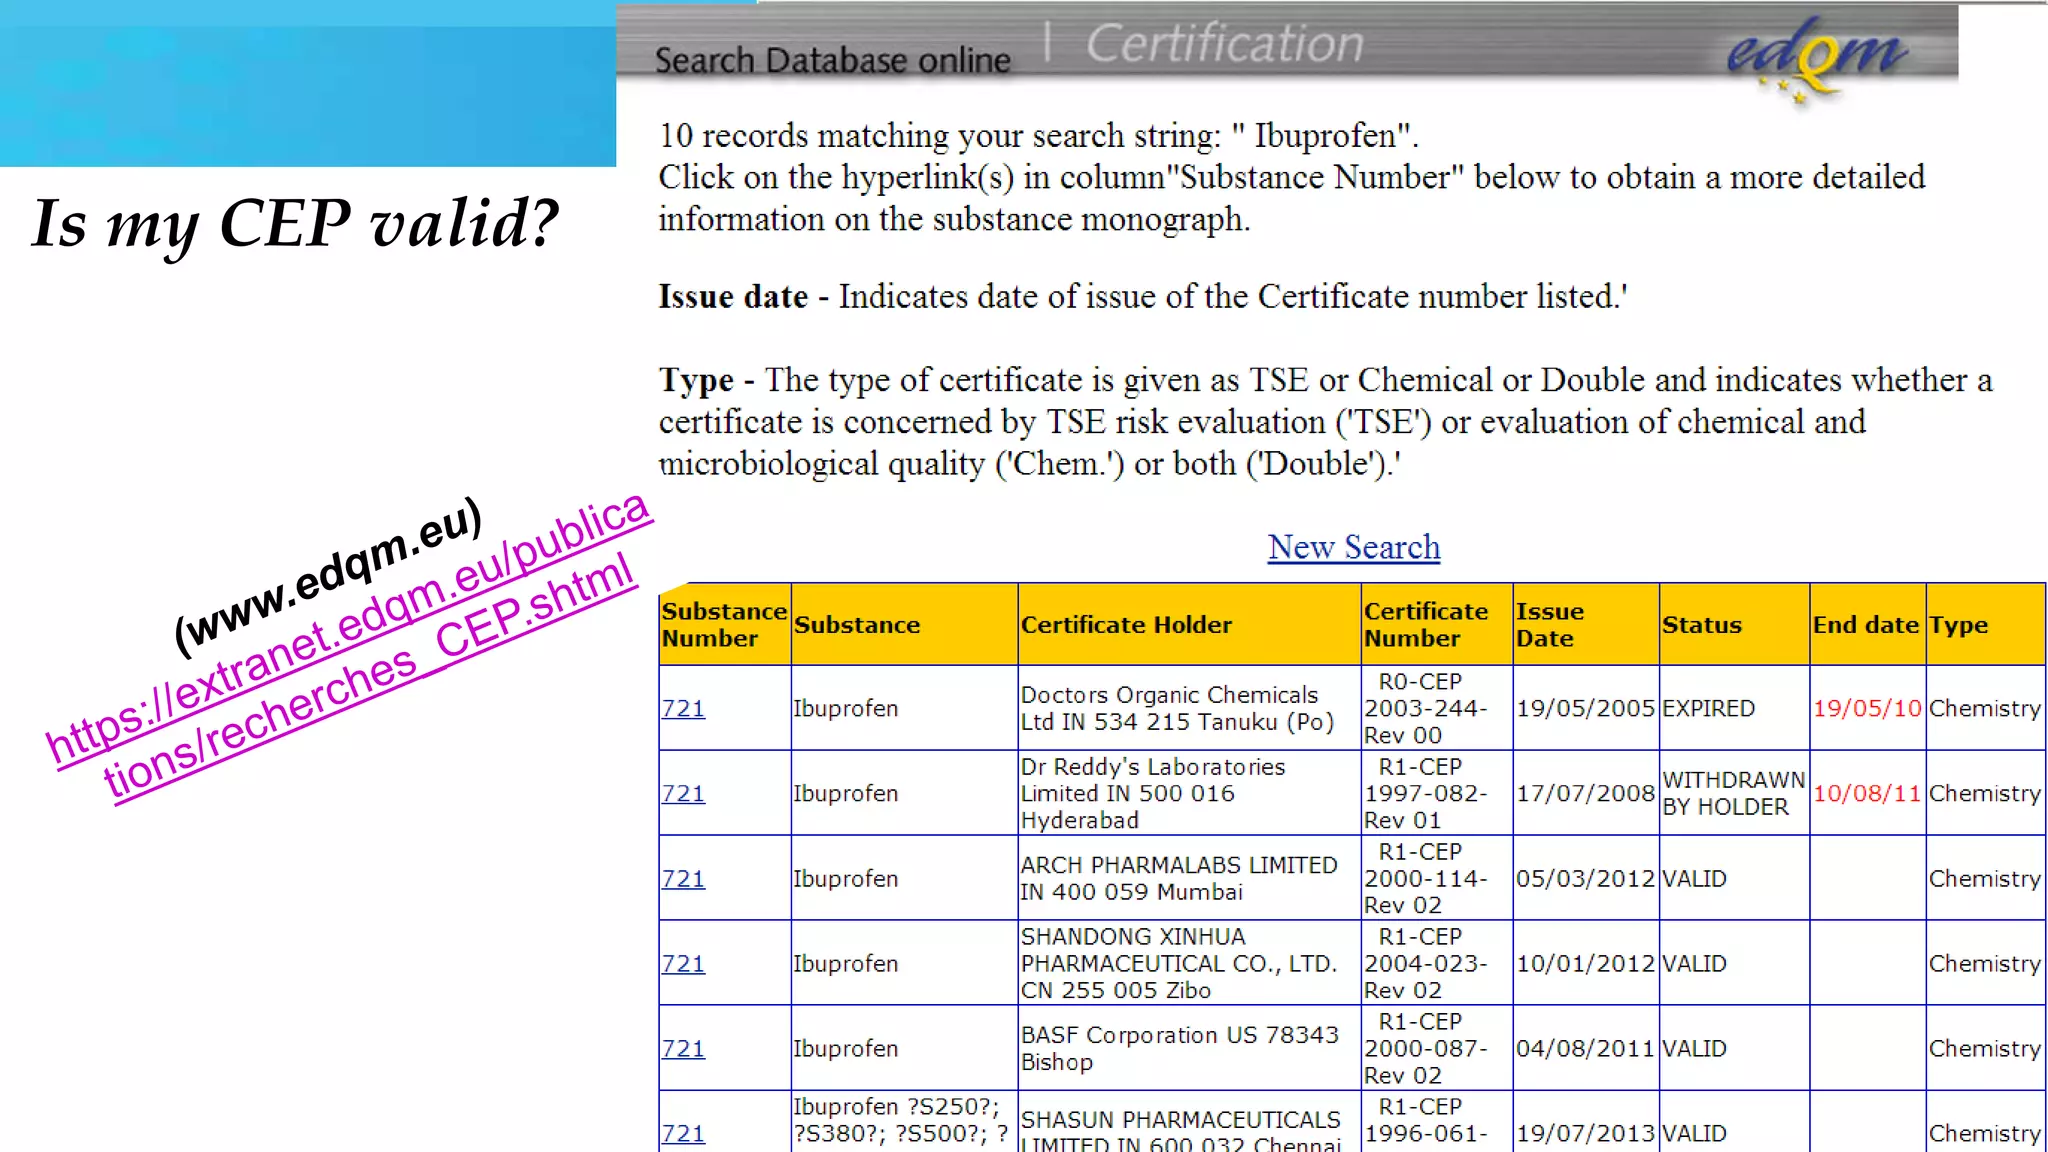This screenshot has width=2048, height=1152.
Task: Click the New Search link
Action: [1353, 548]
